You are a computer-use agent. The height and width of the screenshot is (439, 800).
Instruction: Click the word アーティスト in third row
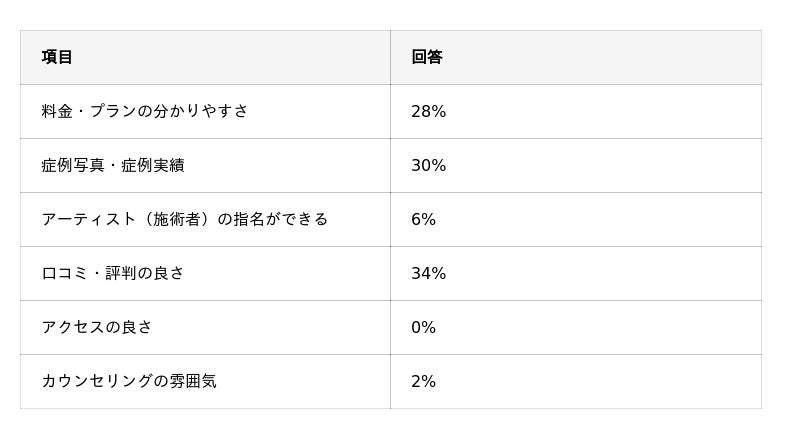tap(88, 219)
